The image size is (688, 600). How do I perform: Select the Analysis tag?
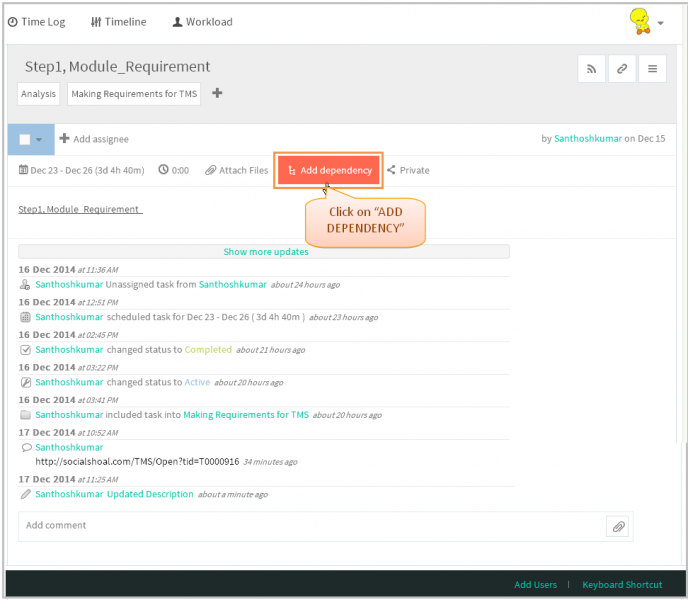tap(39, 94)
